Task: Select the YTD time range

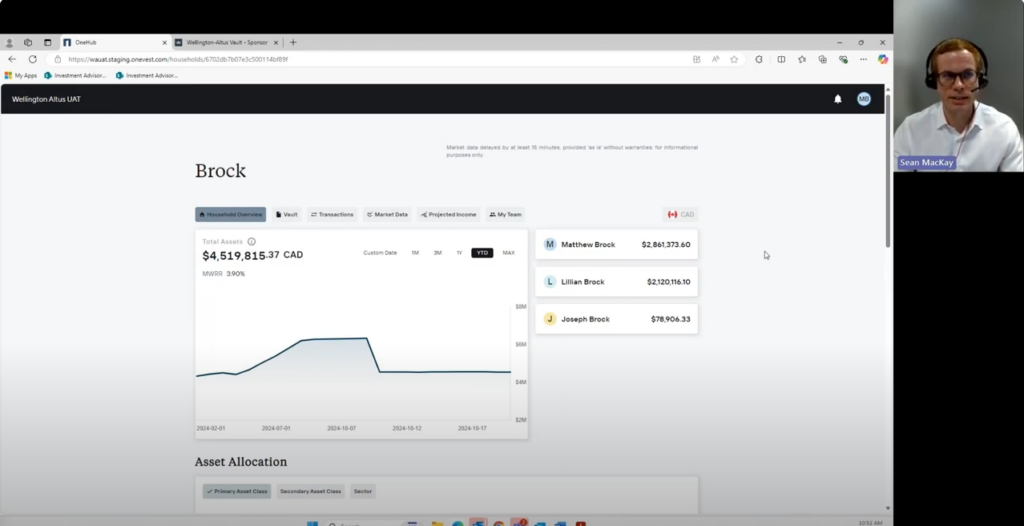Action: (482, 253)
